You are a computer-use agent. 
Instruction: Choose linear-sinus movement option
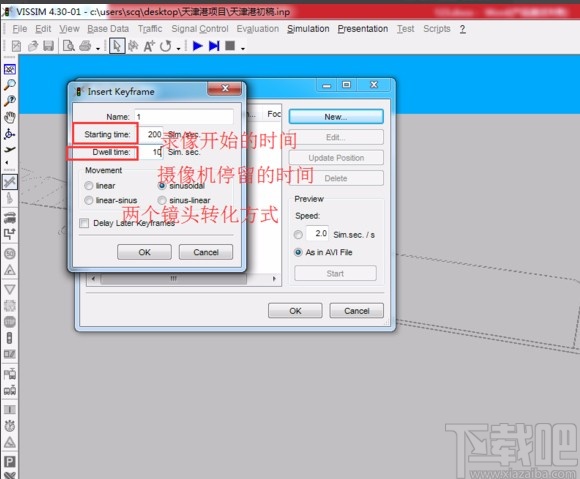pyautogui.click(x=89, y=200)
